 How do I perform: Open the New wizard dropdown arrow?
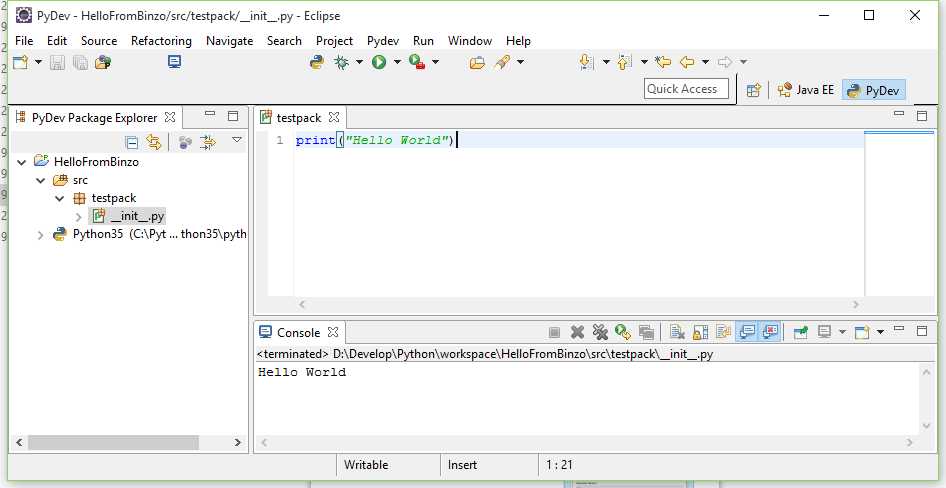(x=38, y=62)
